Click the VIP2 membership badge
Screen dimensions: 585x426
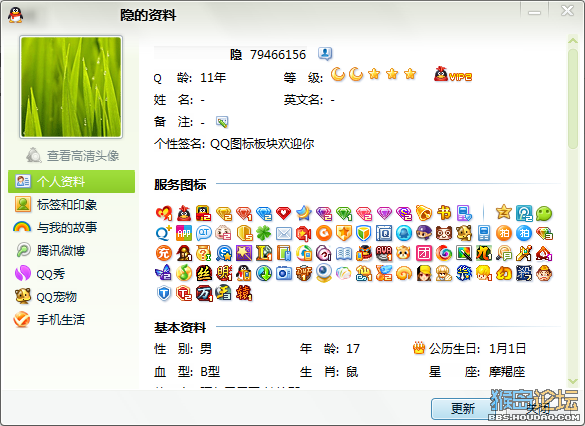[453, 75]
